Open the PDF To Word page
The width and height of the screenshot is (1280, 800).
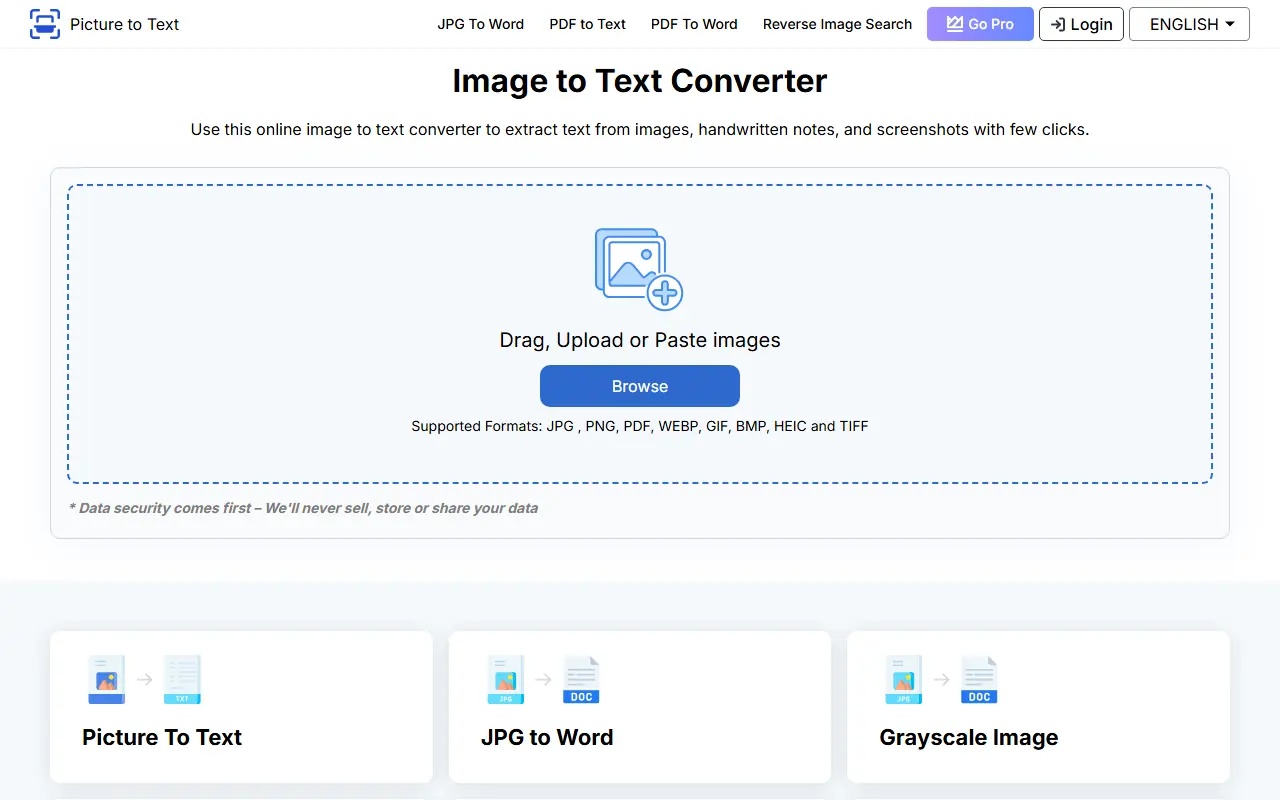[694, 24]
